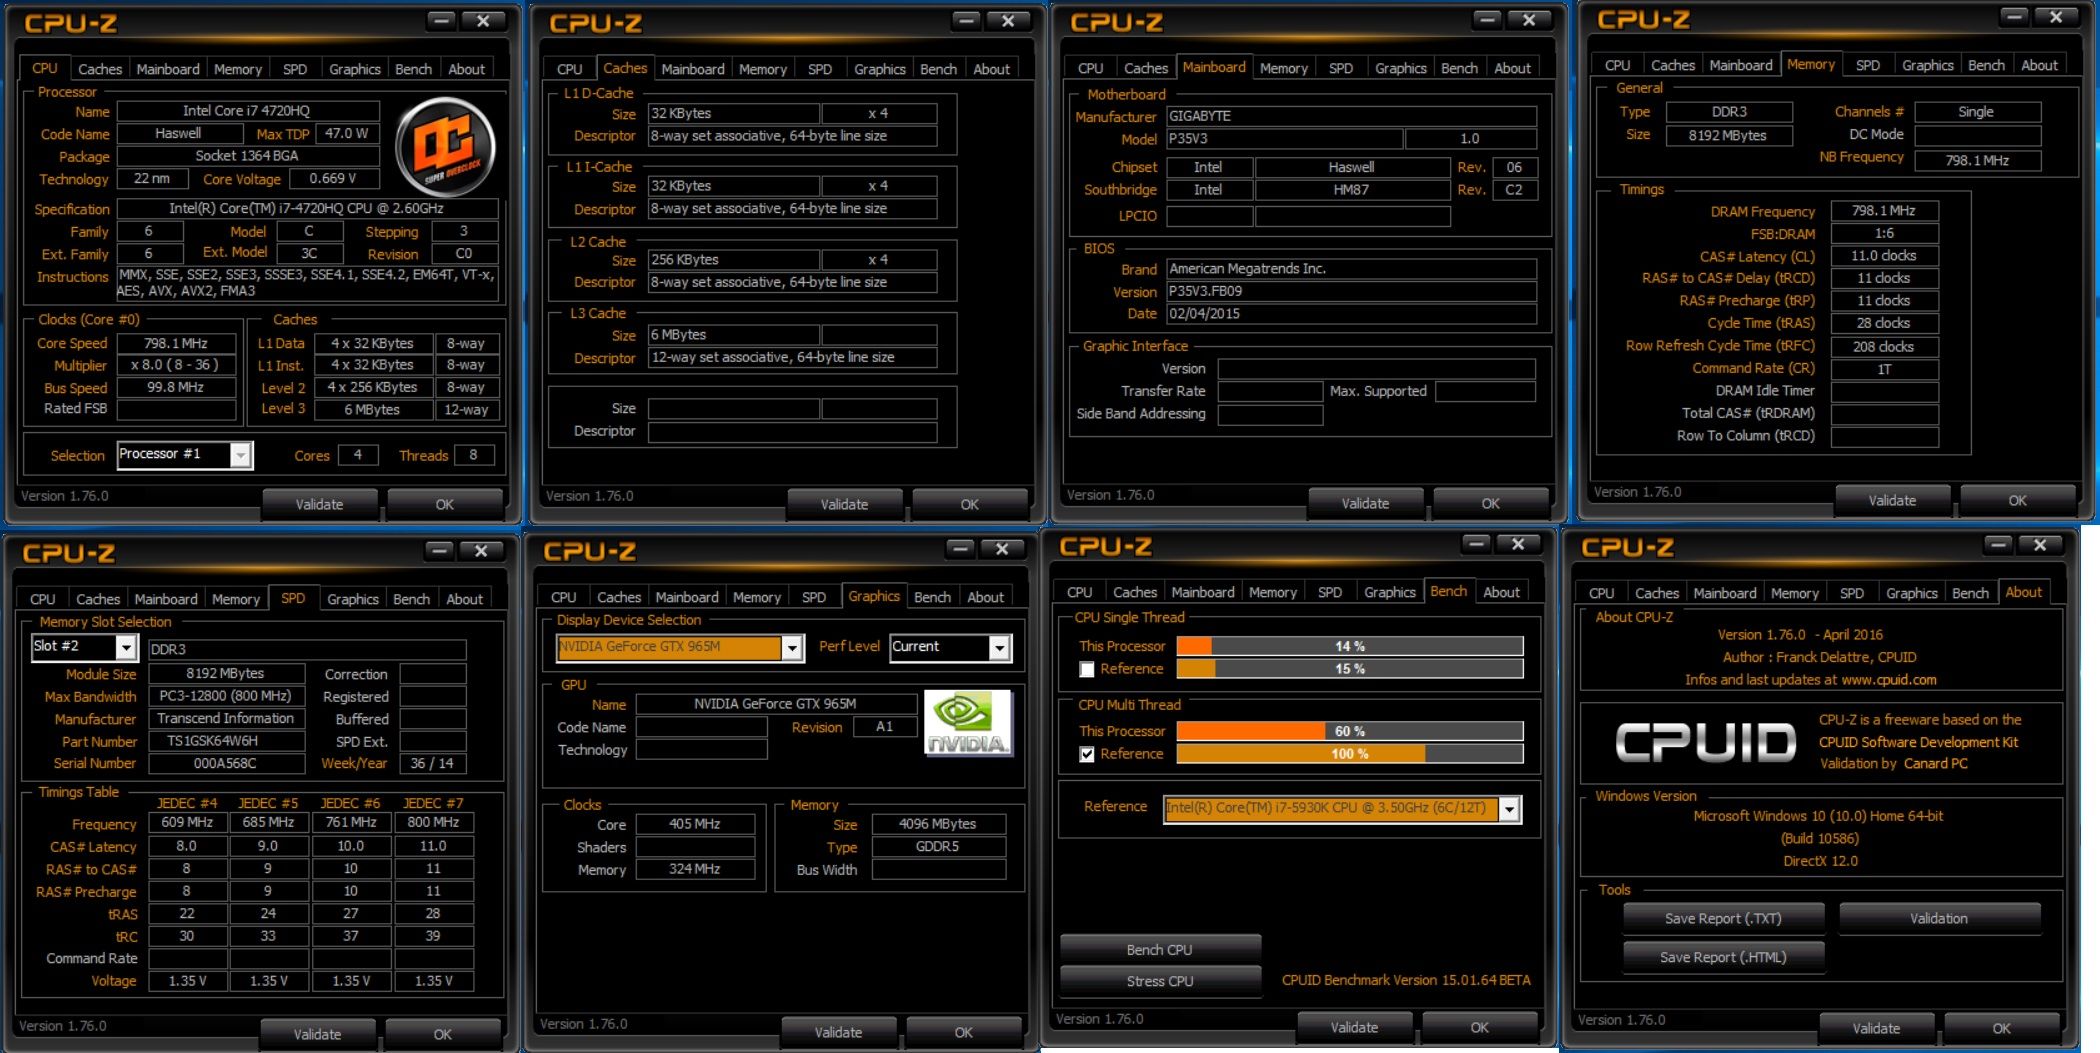Click the Week/Year 36 / 14 field
This screenshot has height=1053, width=2100.
433,763
